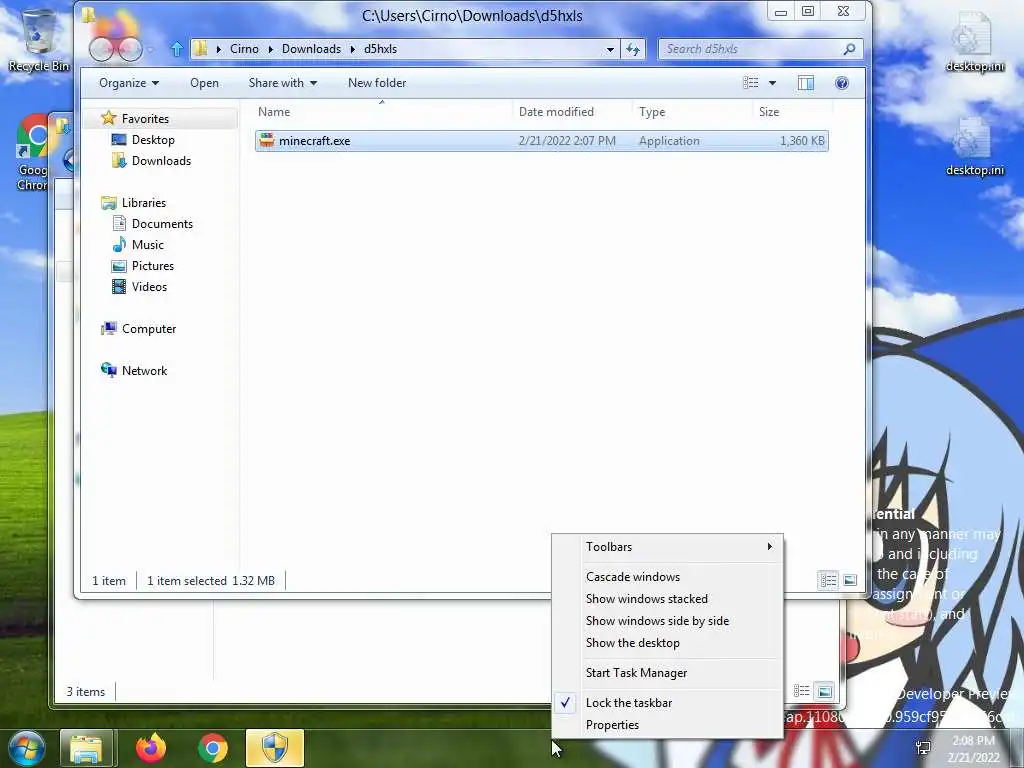Go up one folder level arrow
Viewport: 1024px width, 768px height.
176,49
